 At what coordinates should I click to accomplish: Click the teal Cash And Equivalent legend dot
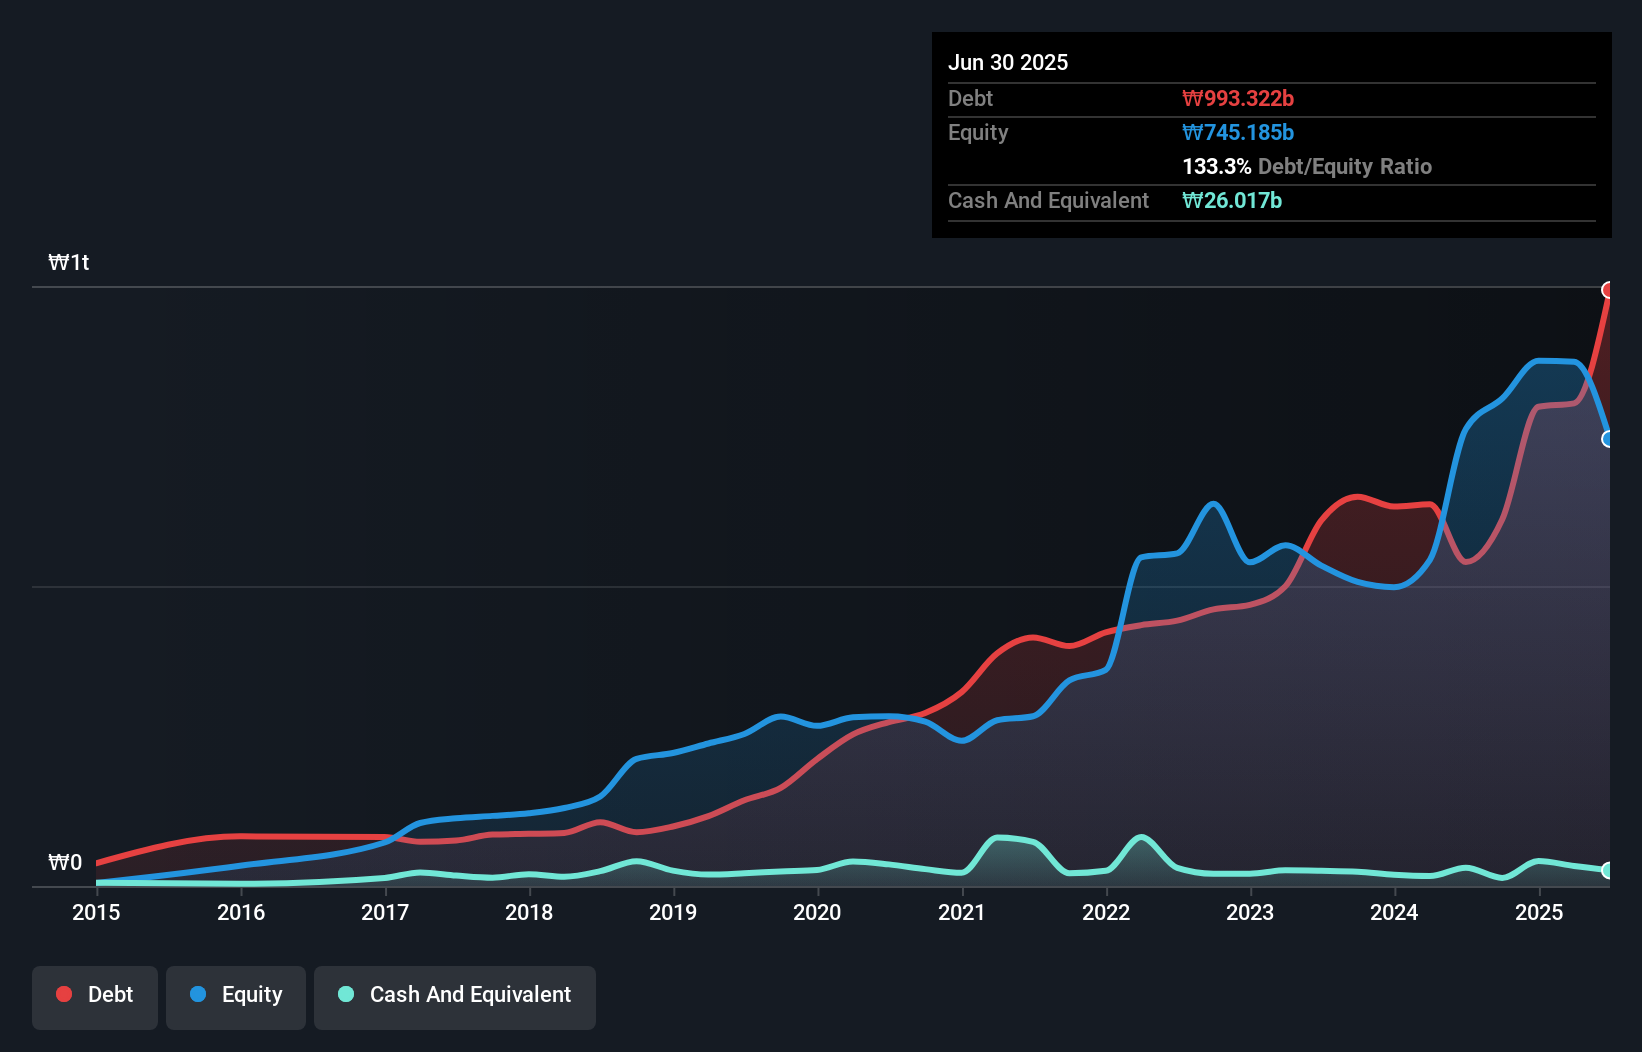[x=346, y=994]
